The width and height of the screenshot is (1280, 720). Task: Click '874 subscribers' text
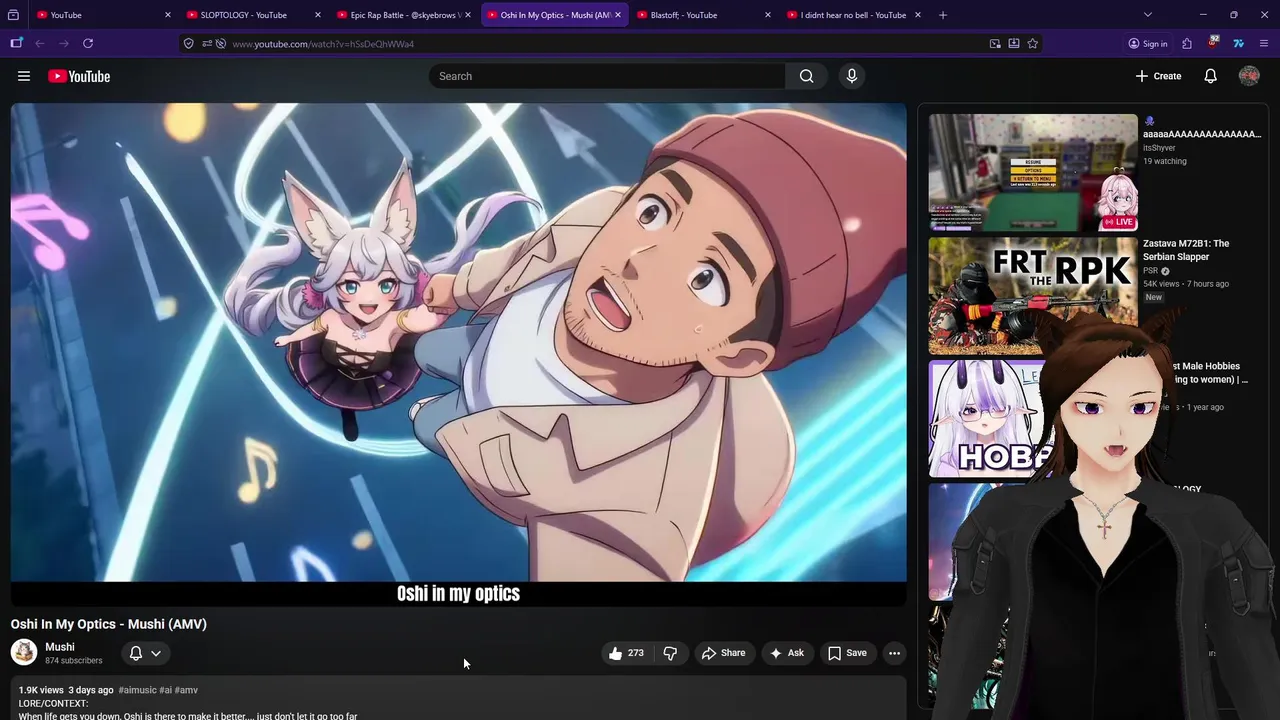(74, 661)
